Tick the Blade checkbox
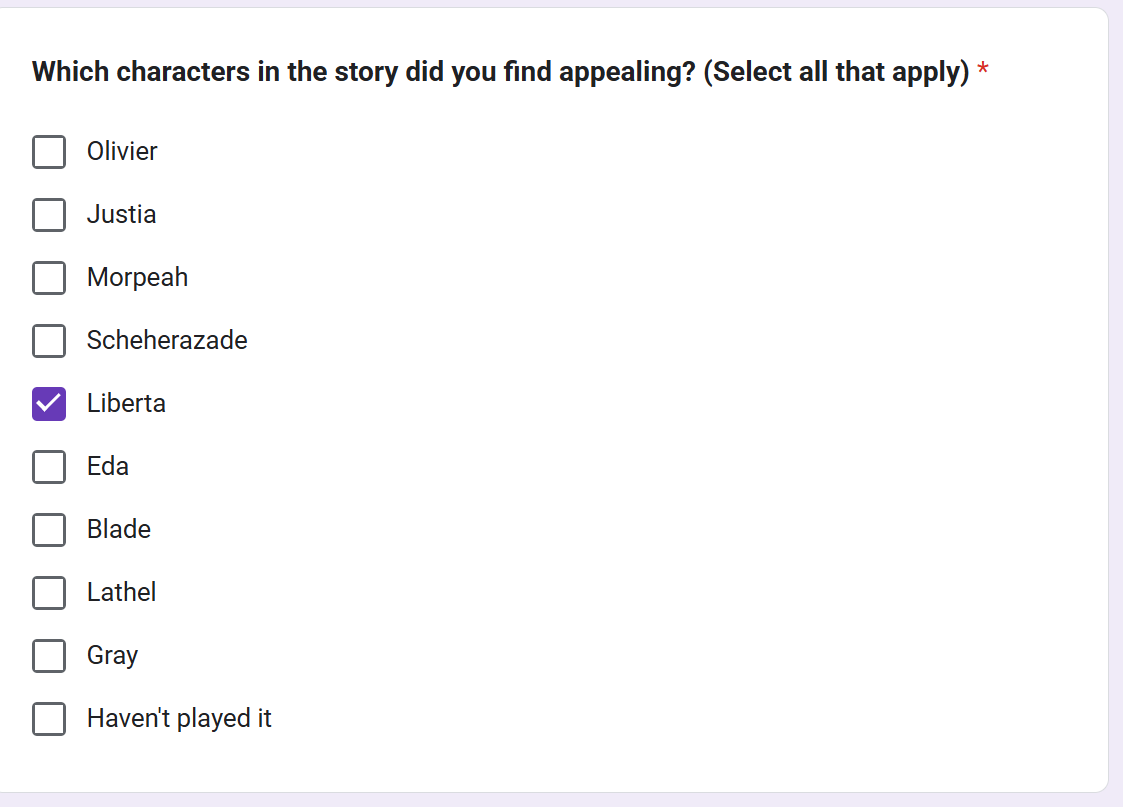 click(x=49, y=530)
